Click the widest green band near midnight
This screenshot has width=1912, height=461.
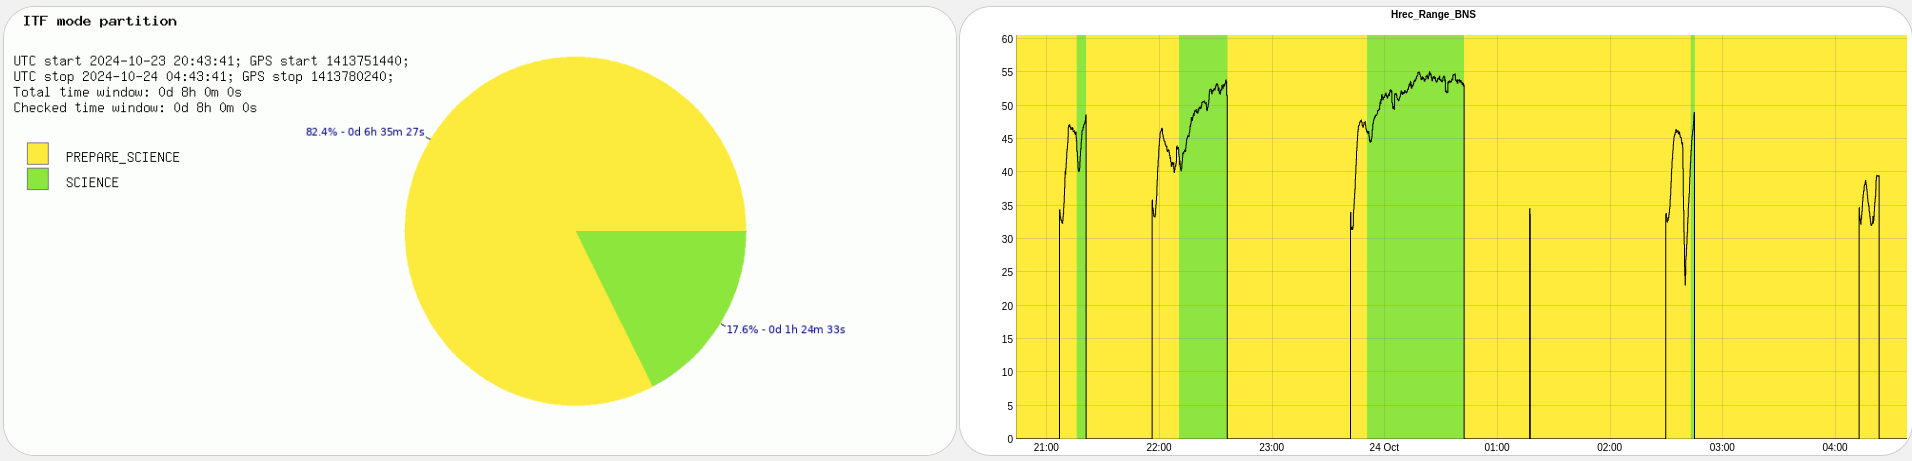point(1415,300)
